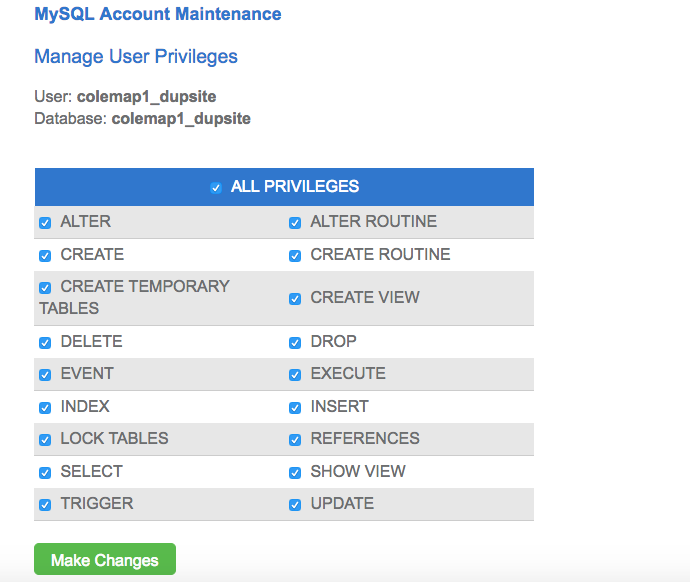The image size is (690, 582).
Task: Toggle the ALTER privilege checkbox
Action: 45,223
